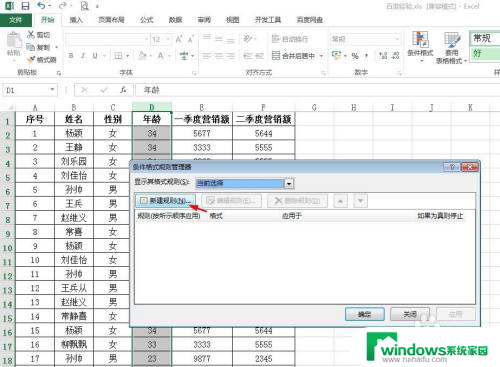Screen dimensions: 500x367
Task: Open the font group dialog launcher
Action: [194, 73]
